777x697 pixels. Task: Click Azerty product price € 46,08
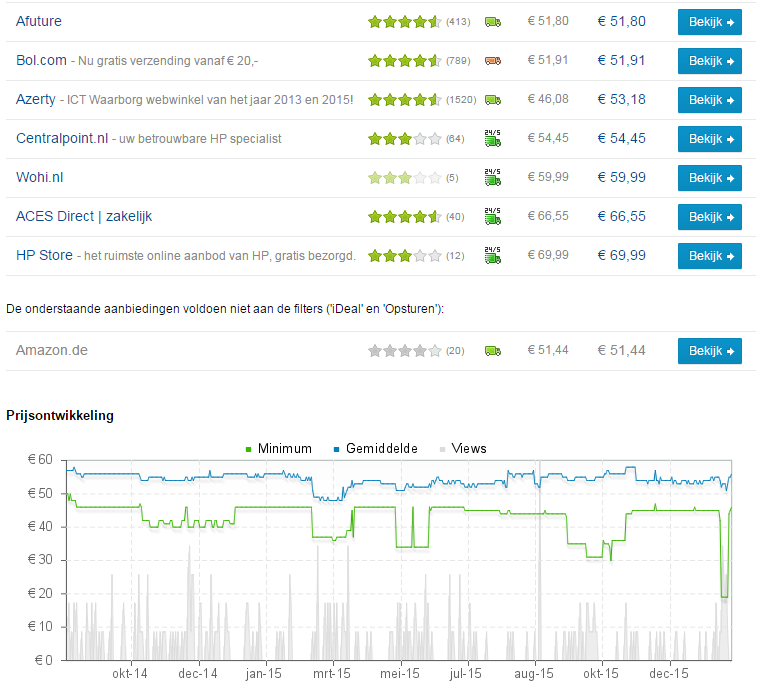pyautogui.click(x=548, y=99)
